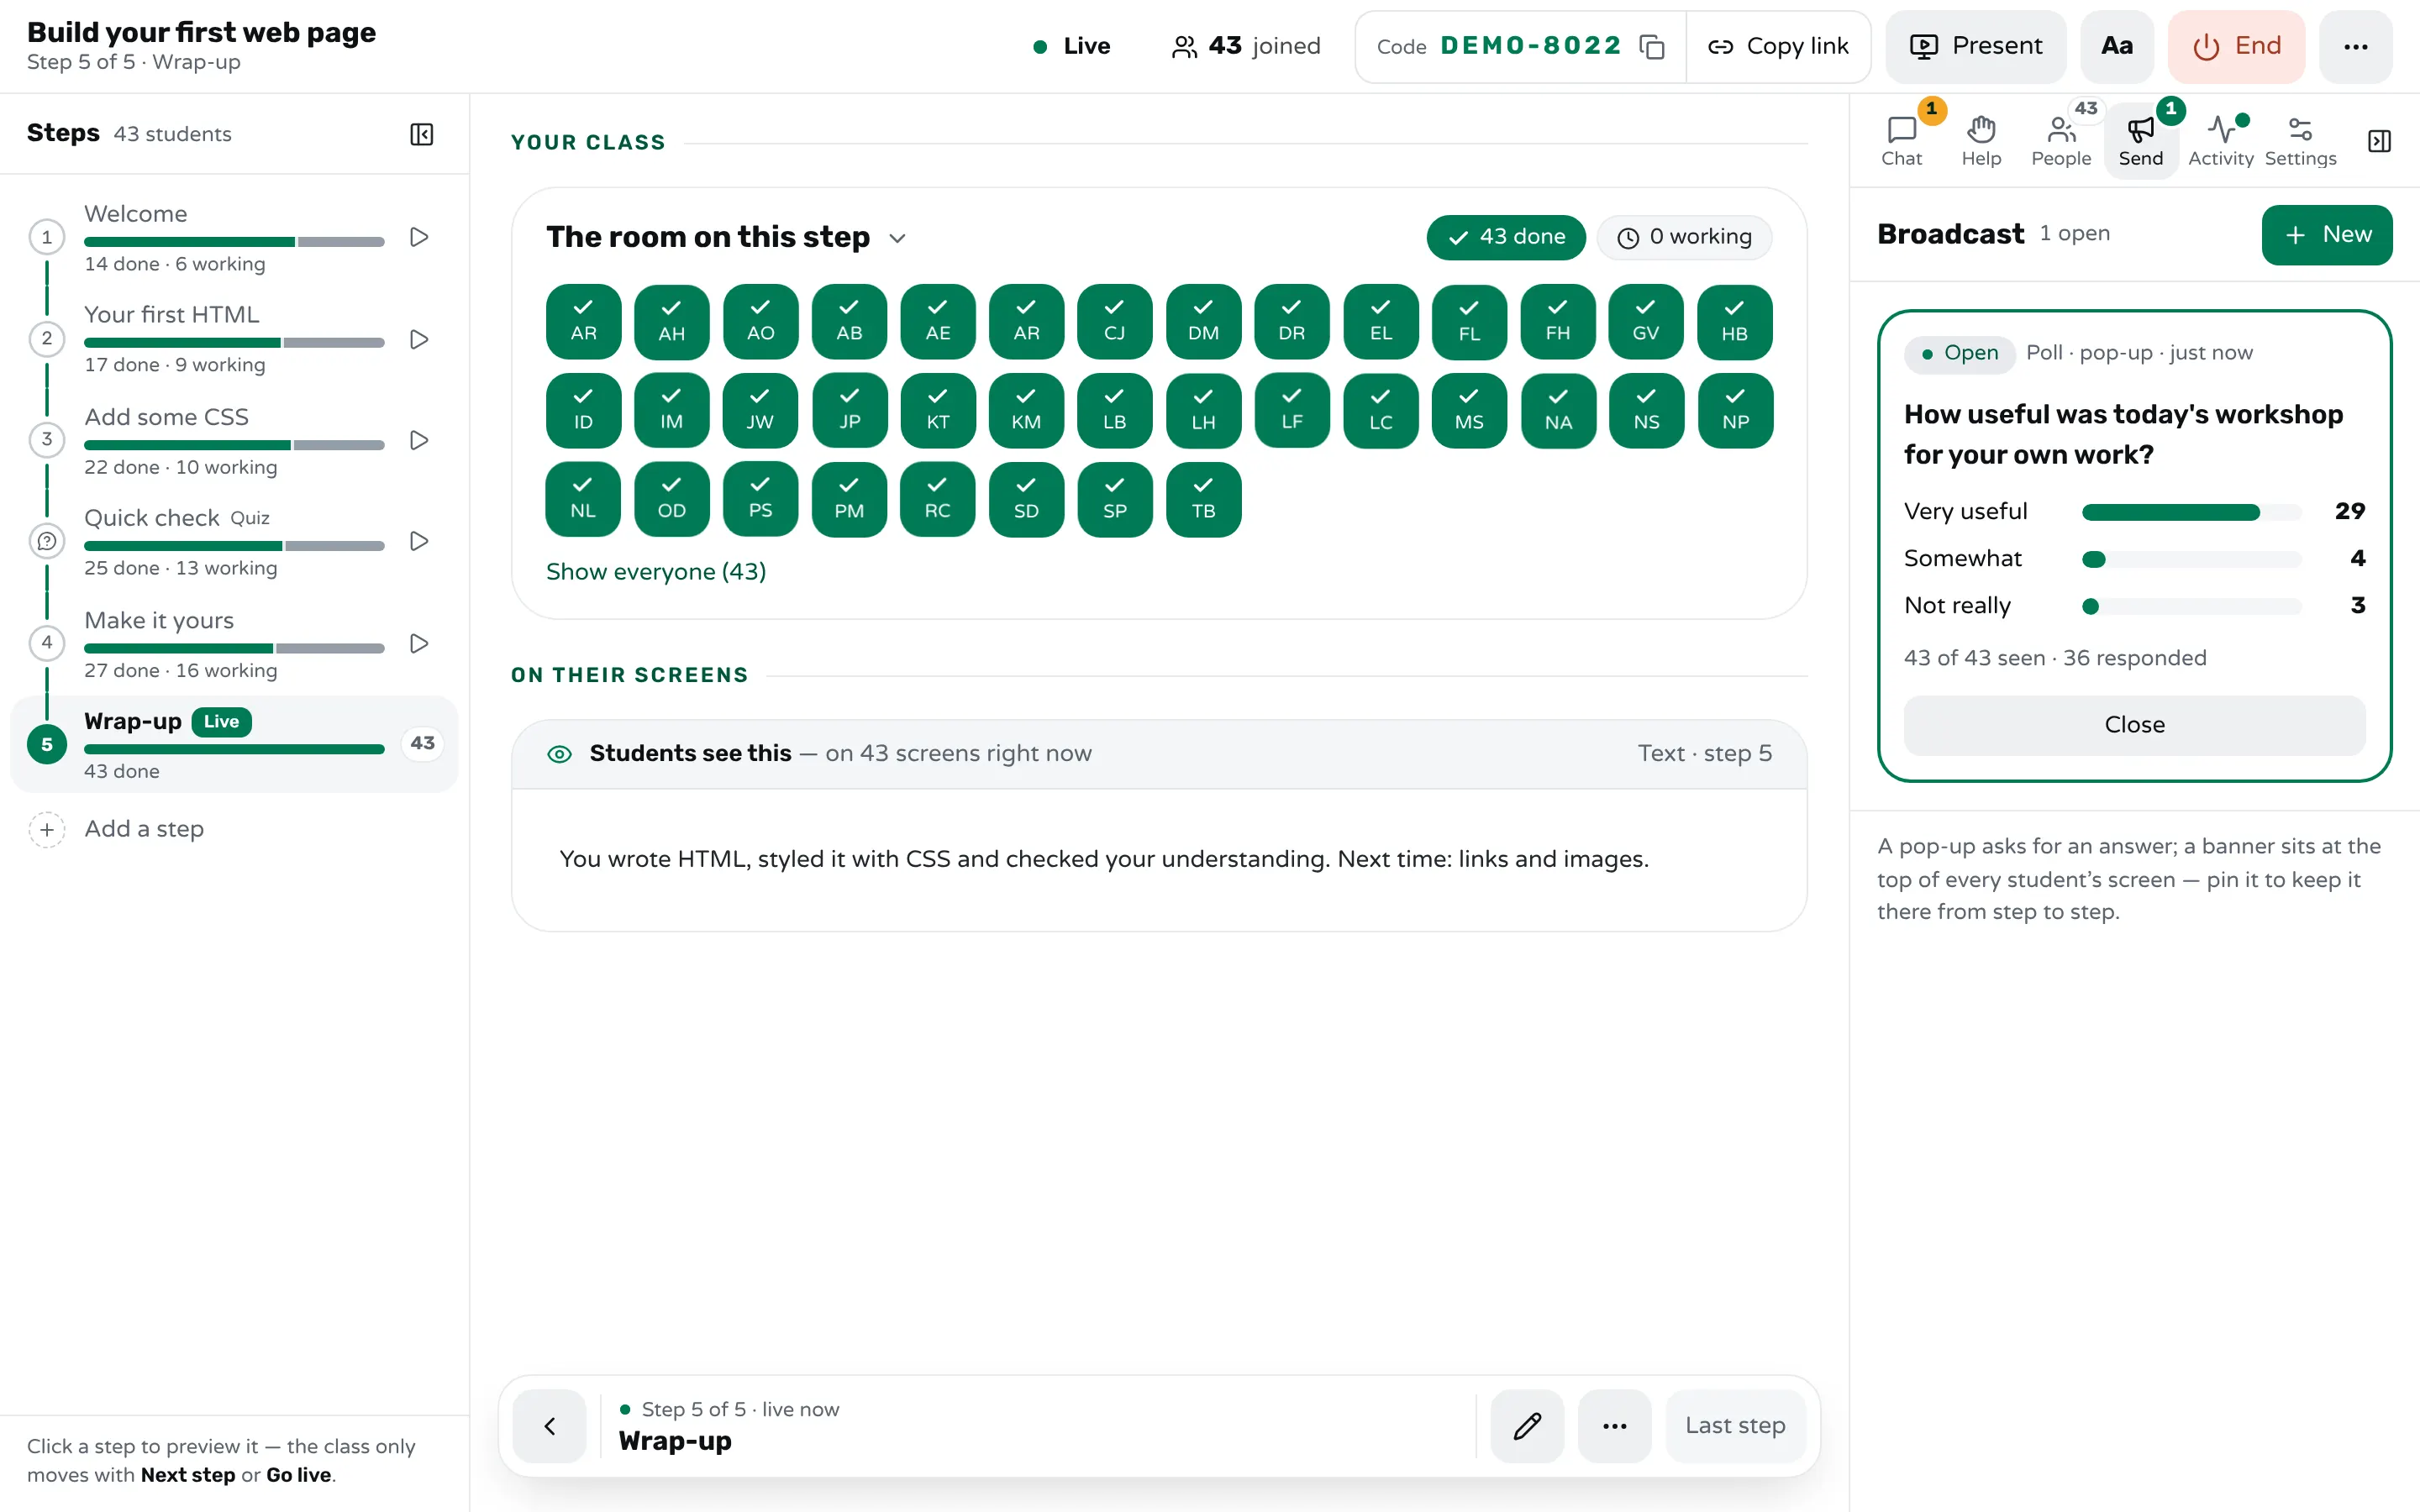Filter by 43 done pill
2420x1512 pixels.
(1506, 237)
